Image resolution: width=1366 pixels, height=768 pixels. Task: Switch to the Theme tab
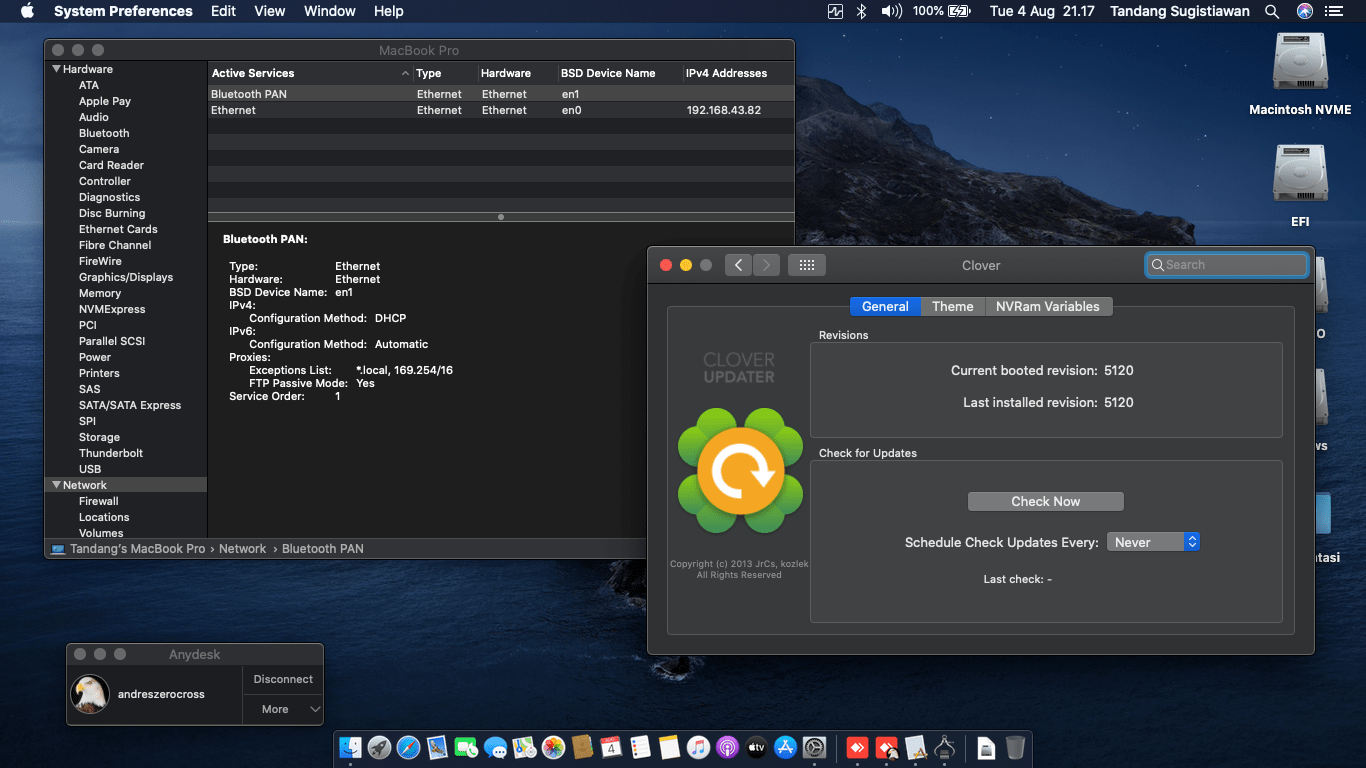point(952,306)
